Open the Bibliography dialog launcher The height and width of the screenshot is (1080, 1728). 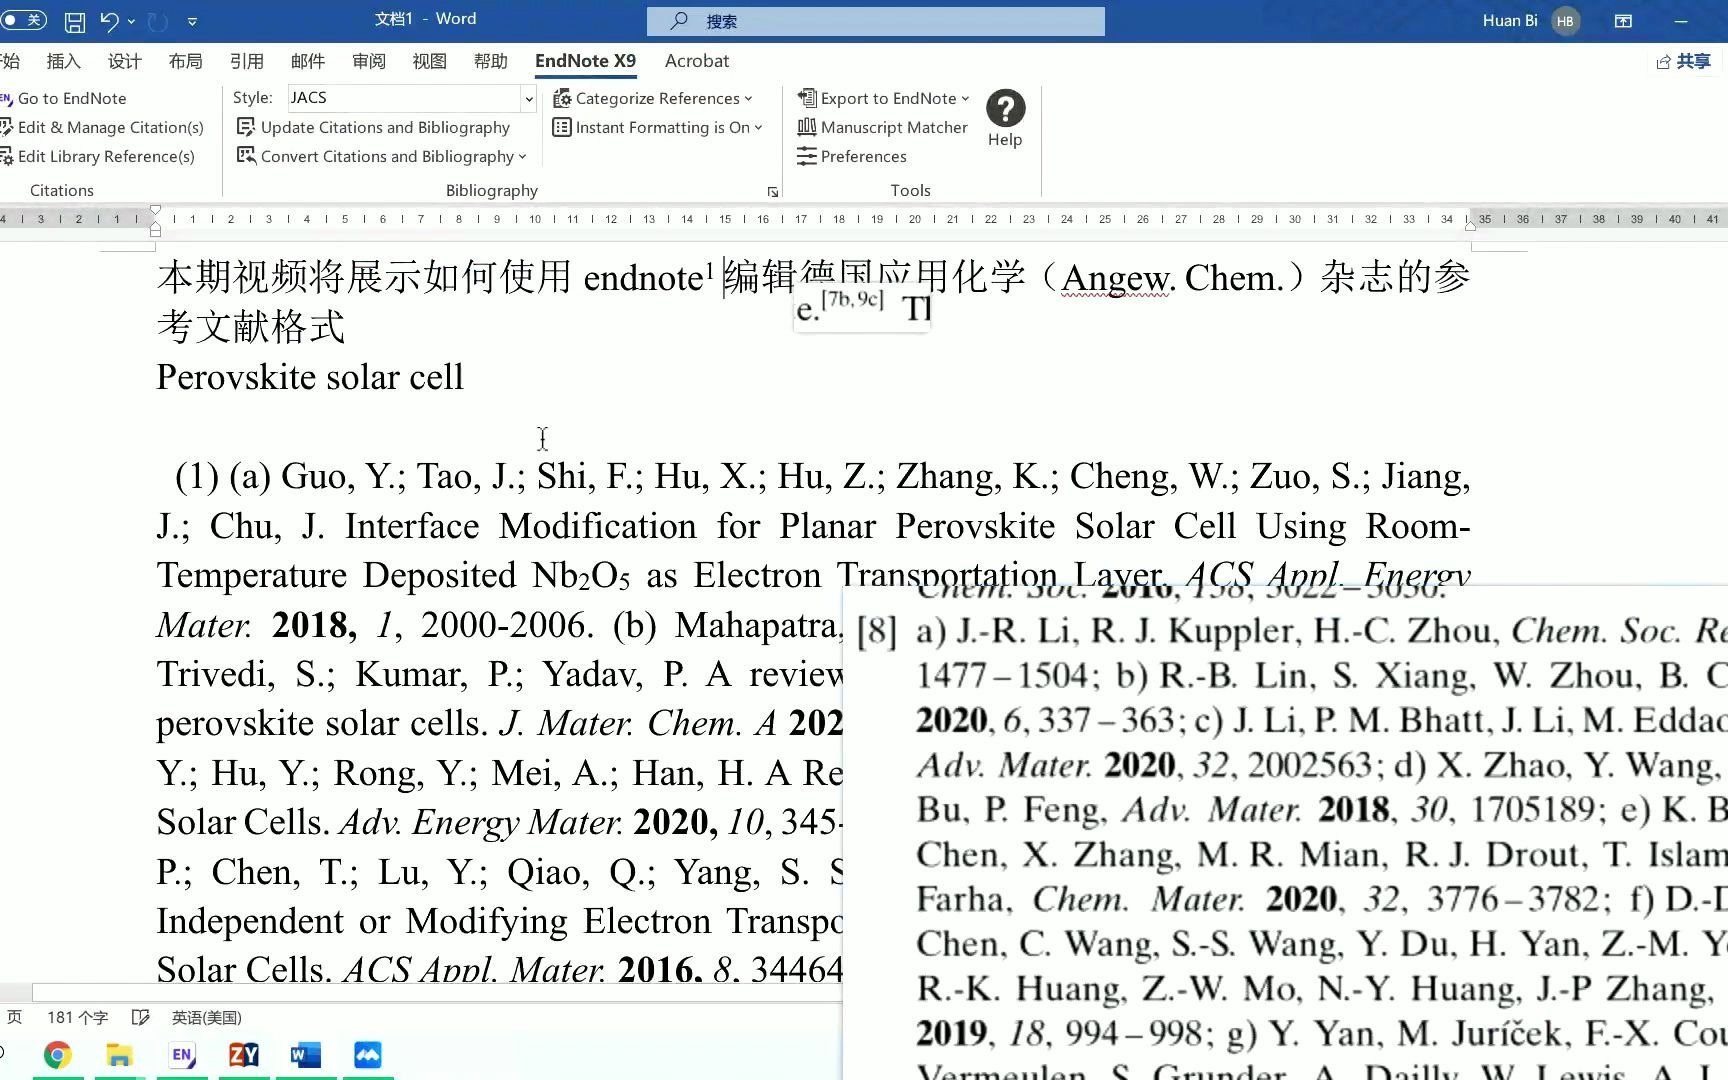point(772,191)
